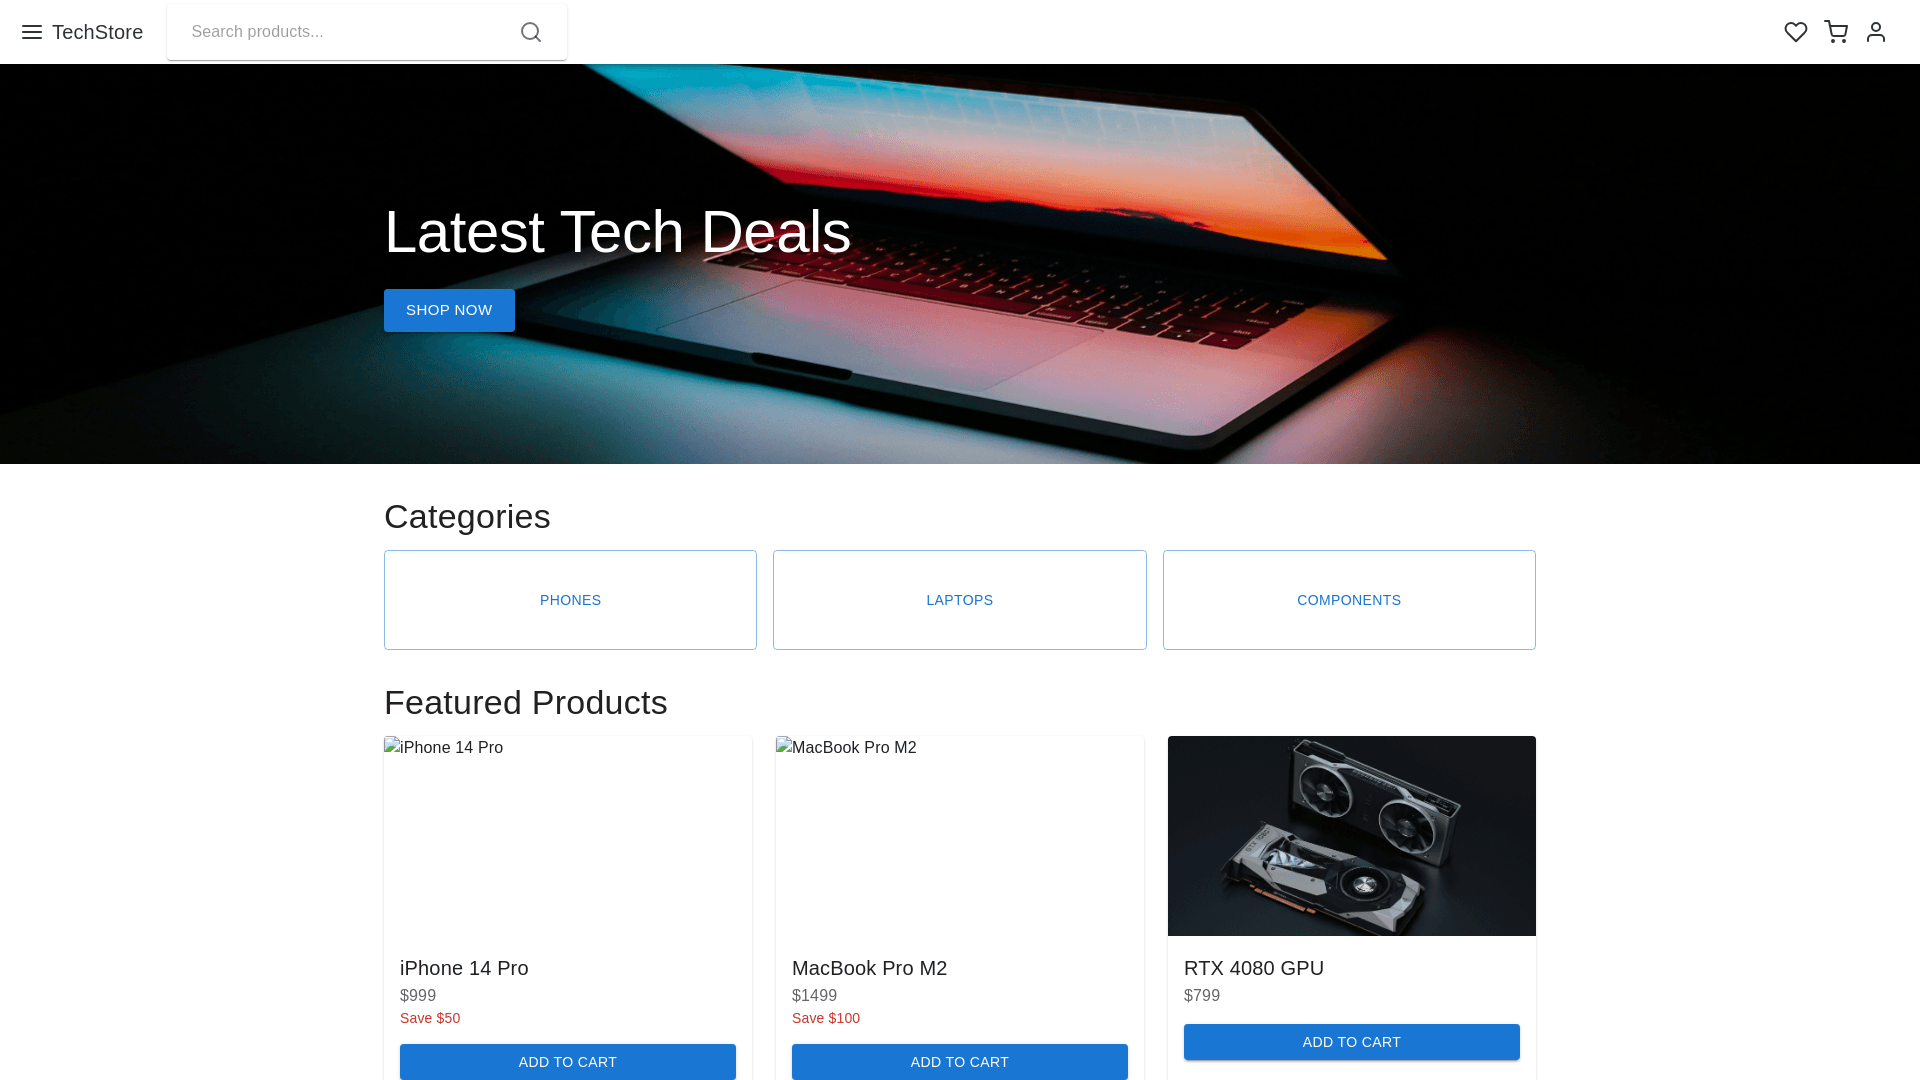Image resolution: width=1920 pixels, height=1080 pixels.
Task: Click the MacBook Pro M2 title
Action: 869,968
